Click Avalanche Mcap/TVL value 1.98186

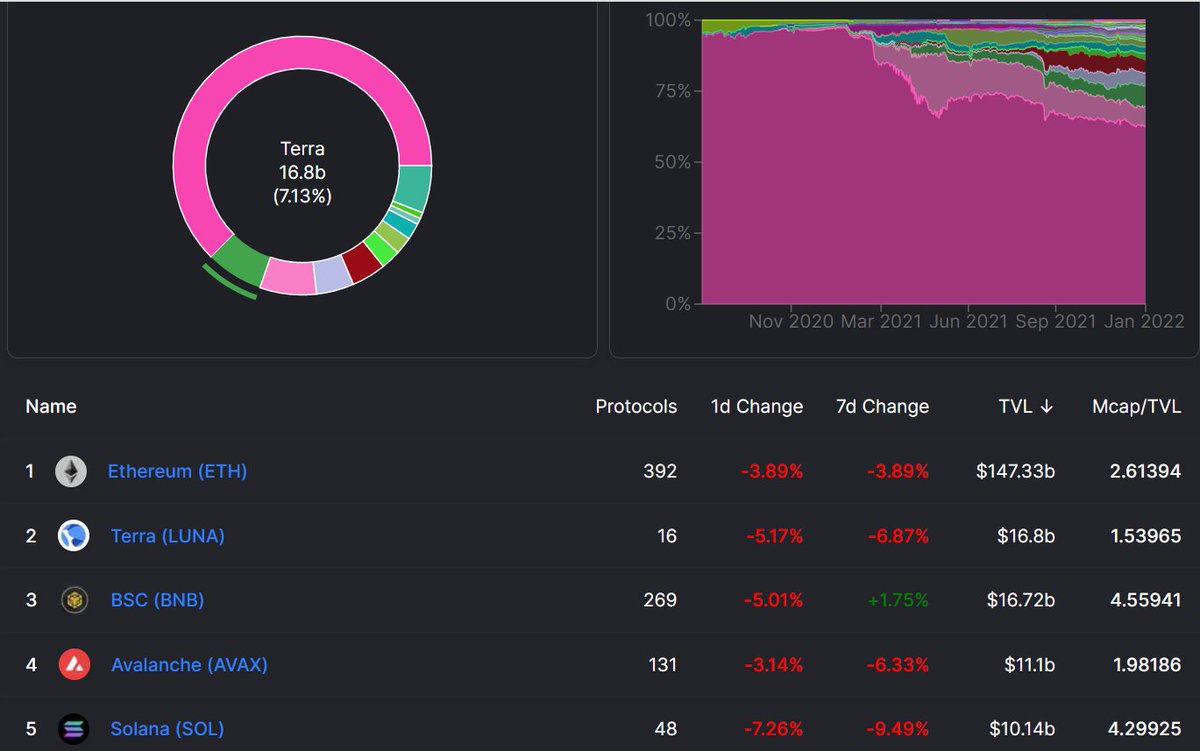[x=1145, y=664]
